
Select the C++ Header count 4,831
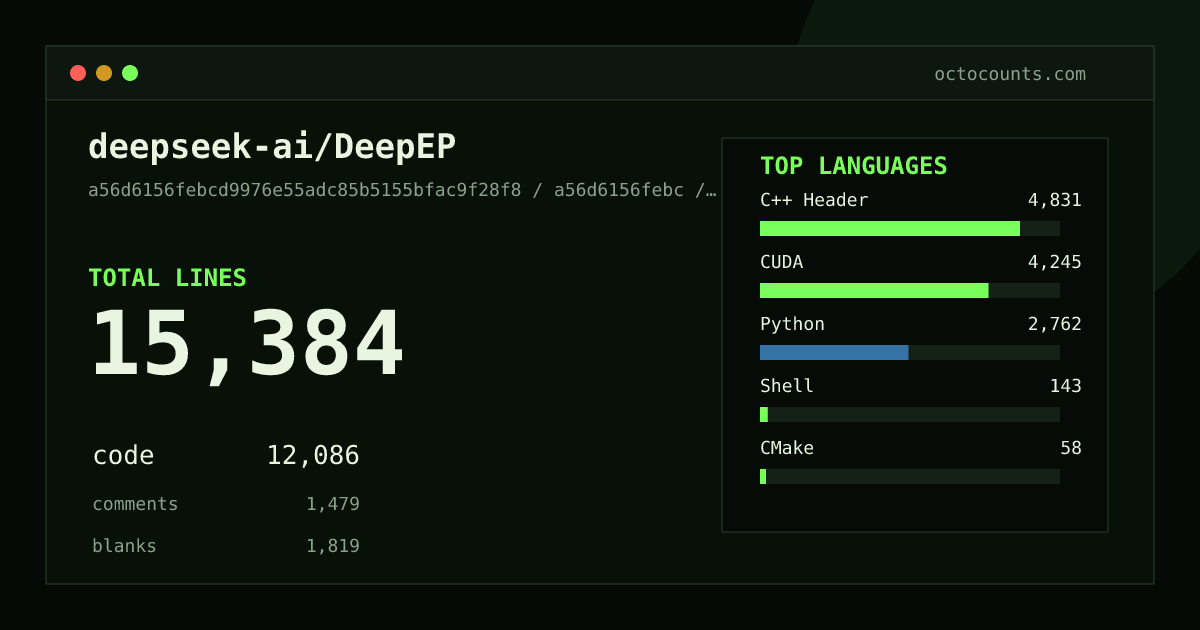point(1055,200)
